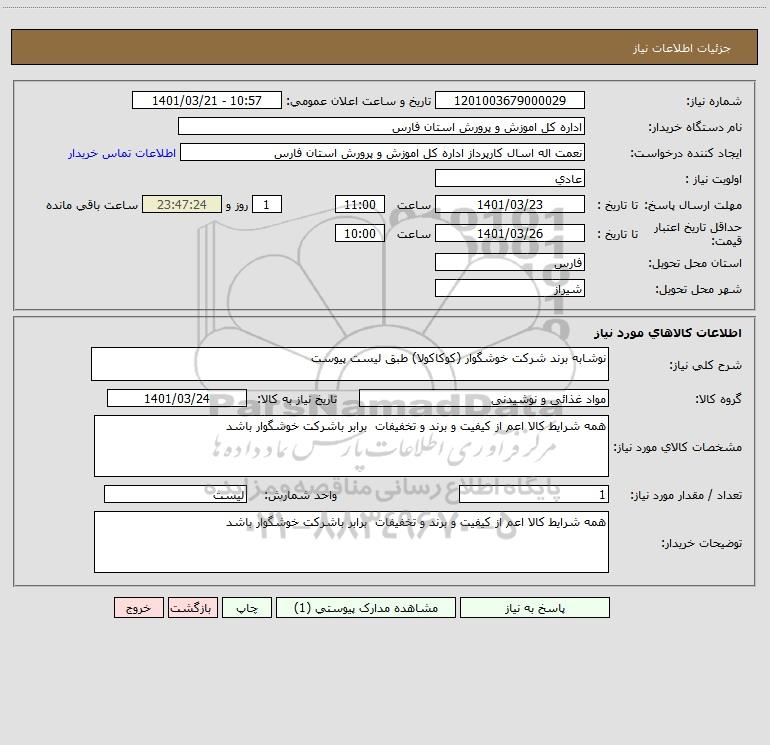Click the مشخصات کالای مورد نیاز label
770x745 pixels.
[678, 447]
